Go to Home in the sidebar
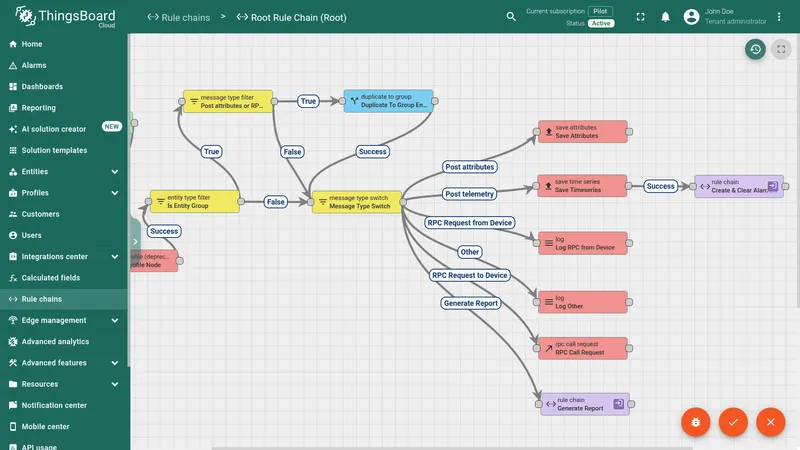This screenshot has width=800, height=450. point(64,44)
